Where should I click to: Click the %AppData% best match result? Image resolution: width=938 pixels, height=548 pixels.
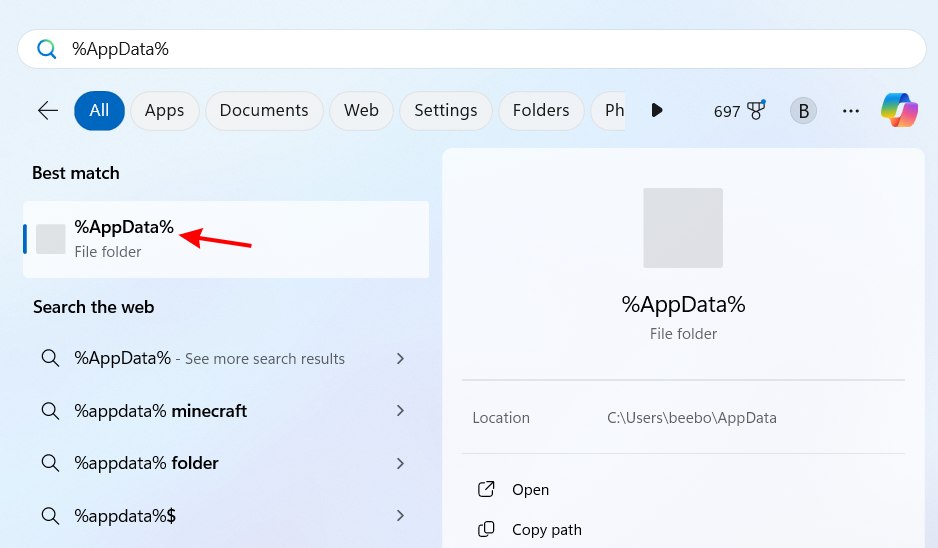(124, 239)
